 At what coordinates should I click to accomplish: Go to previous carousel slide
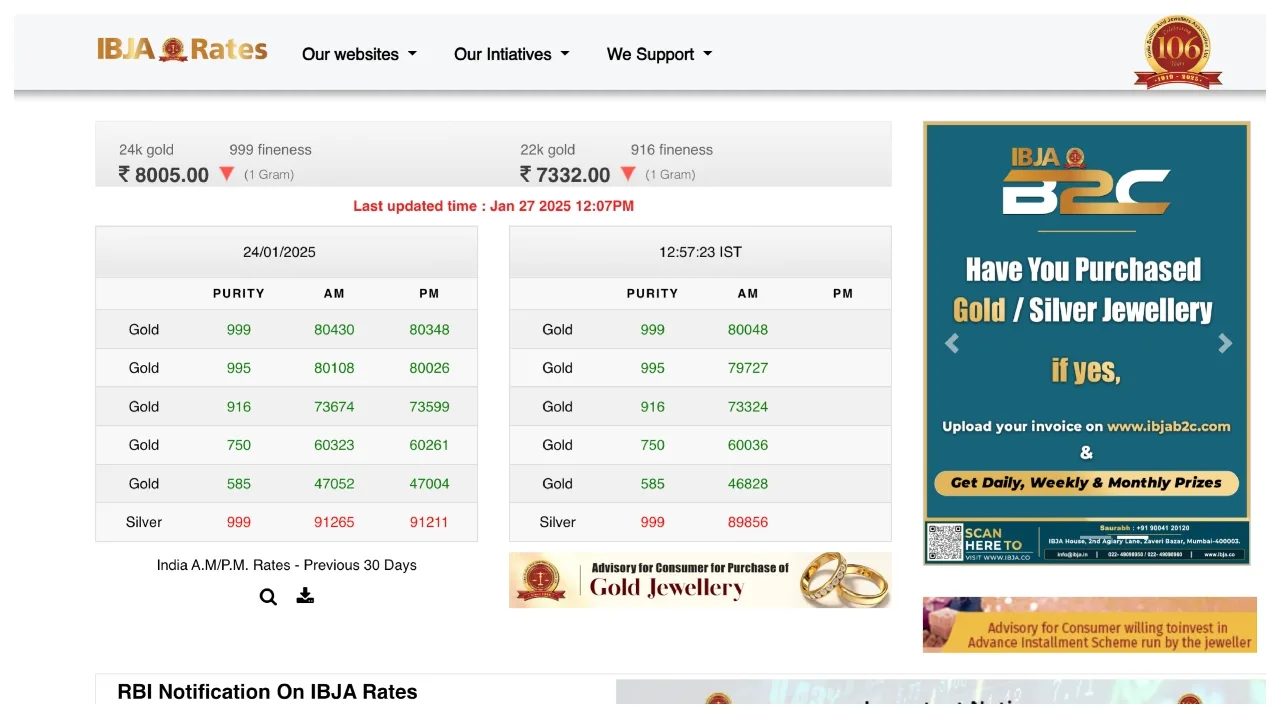click(x=952, y=344)
